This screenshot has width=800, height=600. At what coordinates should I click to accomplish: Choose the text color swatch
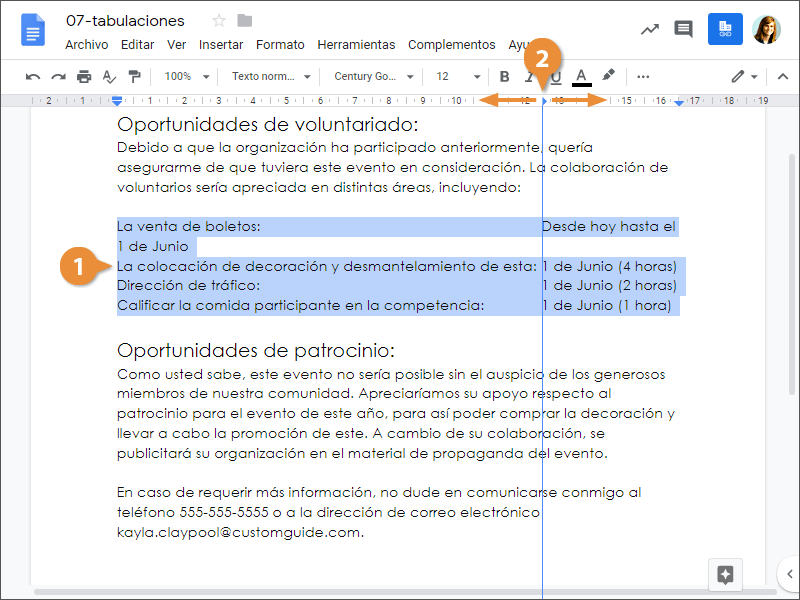(x=581, y=76)
